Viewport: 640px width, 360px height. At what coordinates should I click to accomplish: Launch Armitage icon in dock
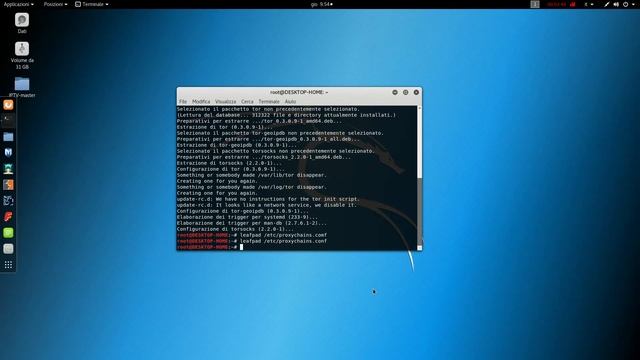(8, 169)
